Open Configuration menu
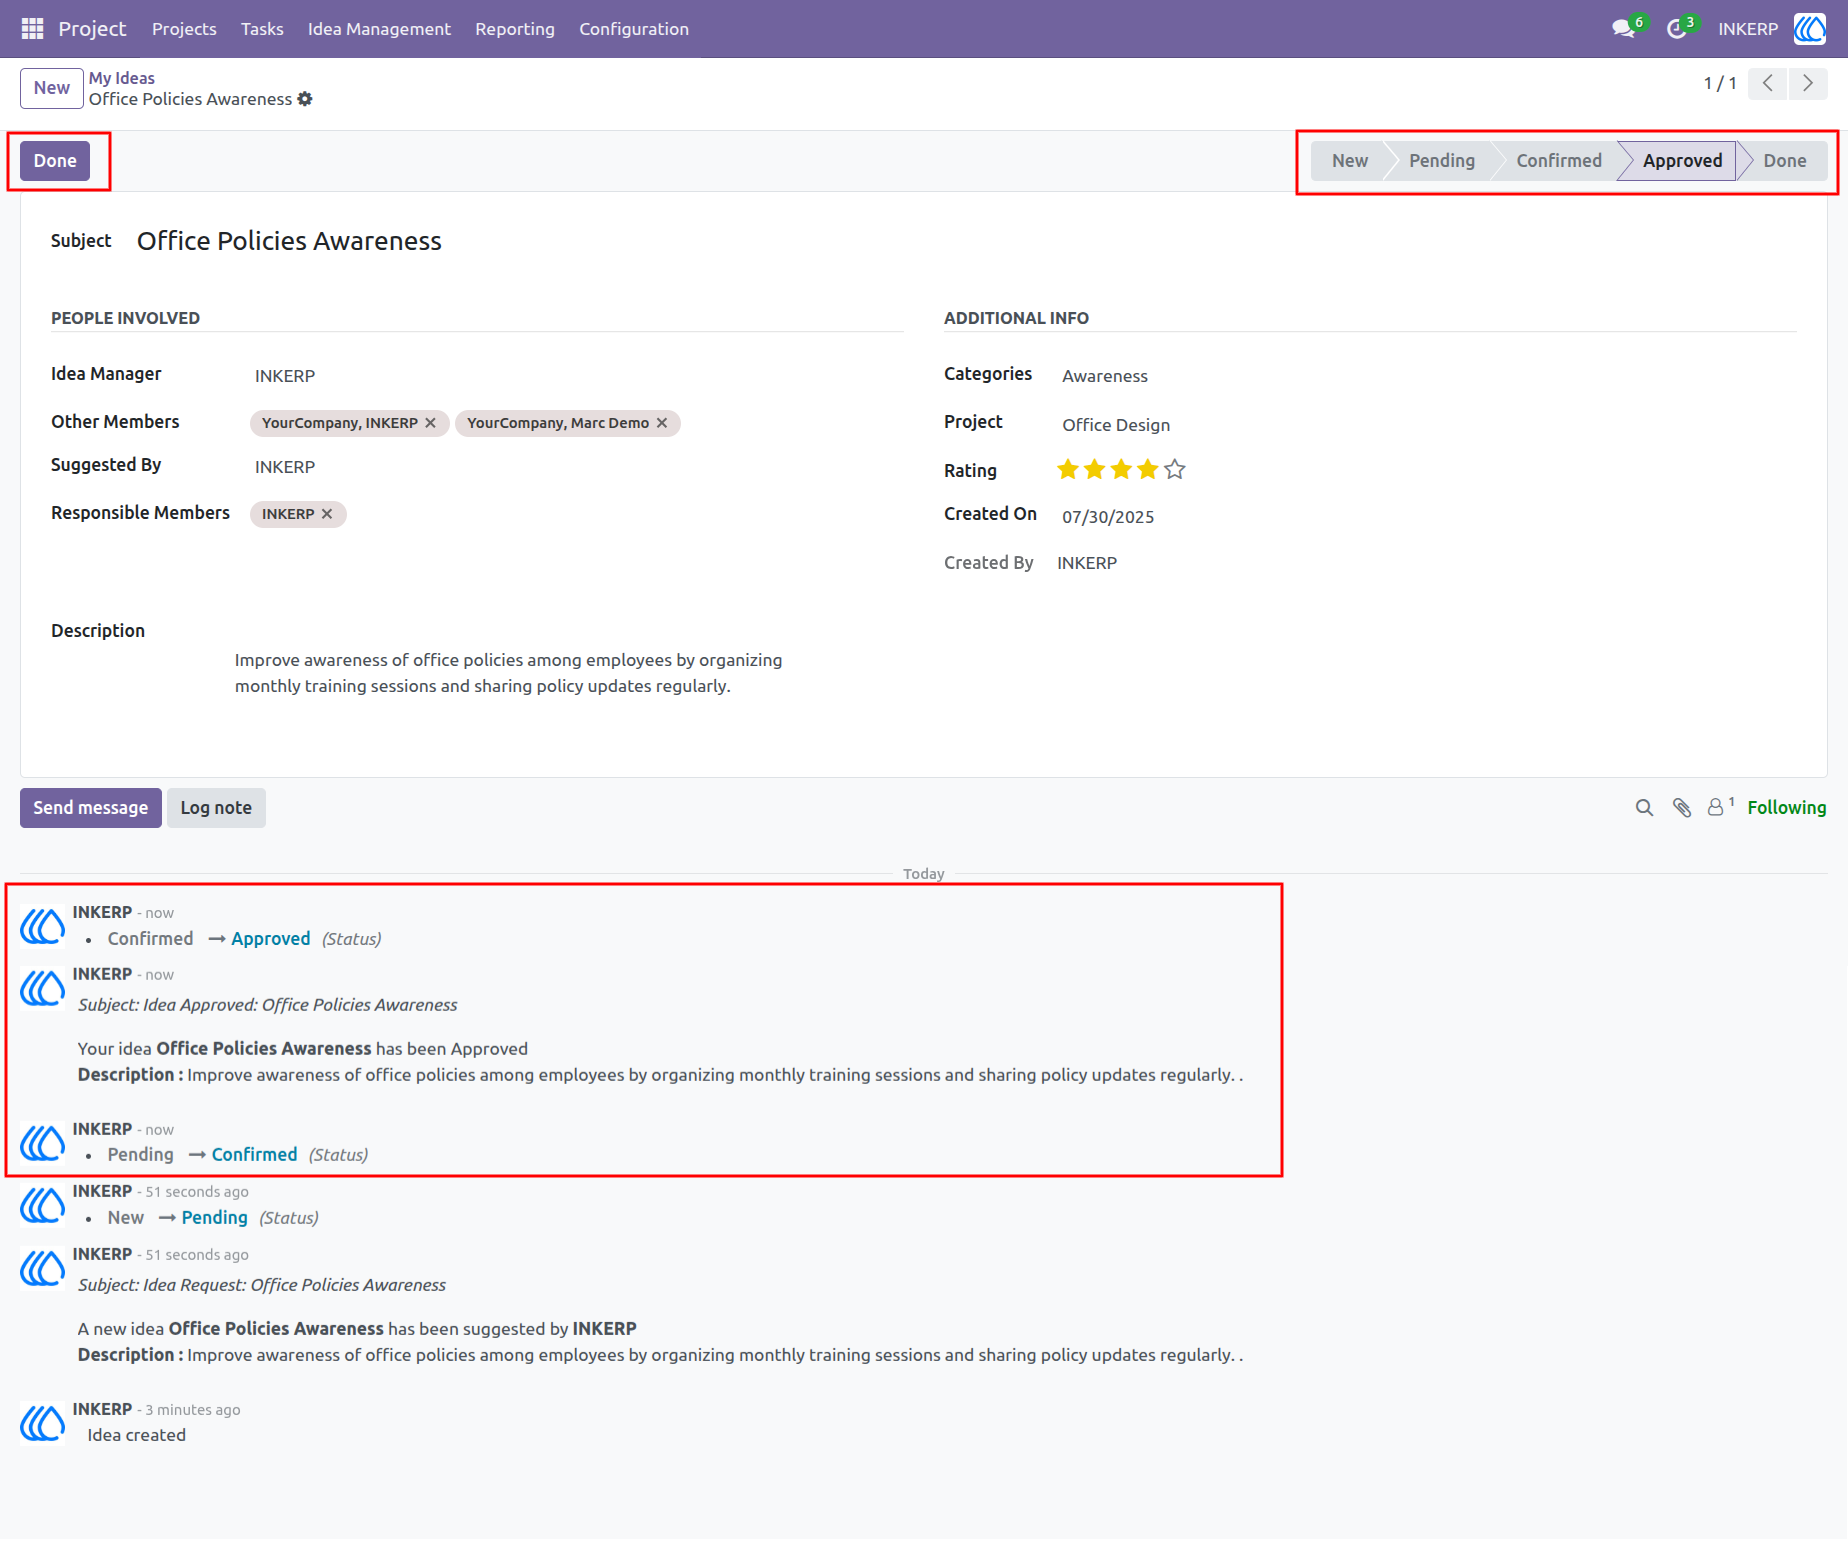Image resolution: width=1848 pixels, height=1541 pixels. (x=634, y=29)
